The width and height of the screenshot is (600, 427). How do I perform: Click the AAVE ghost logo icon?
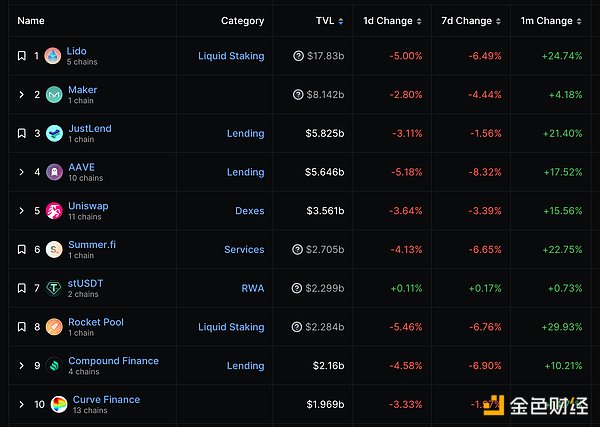click(54, 172)
